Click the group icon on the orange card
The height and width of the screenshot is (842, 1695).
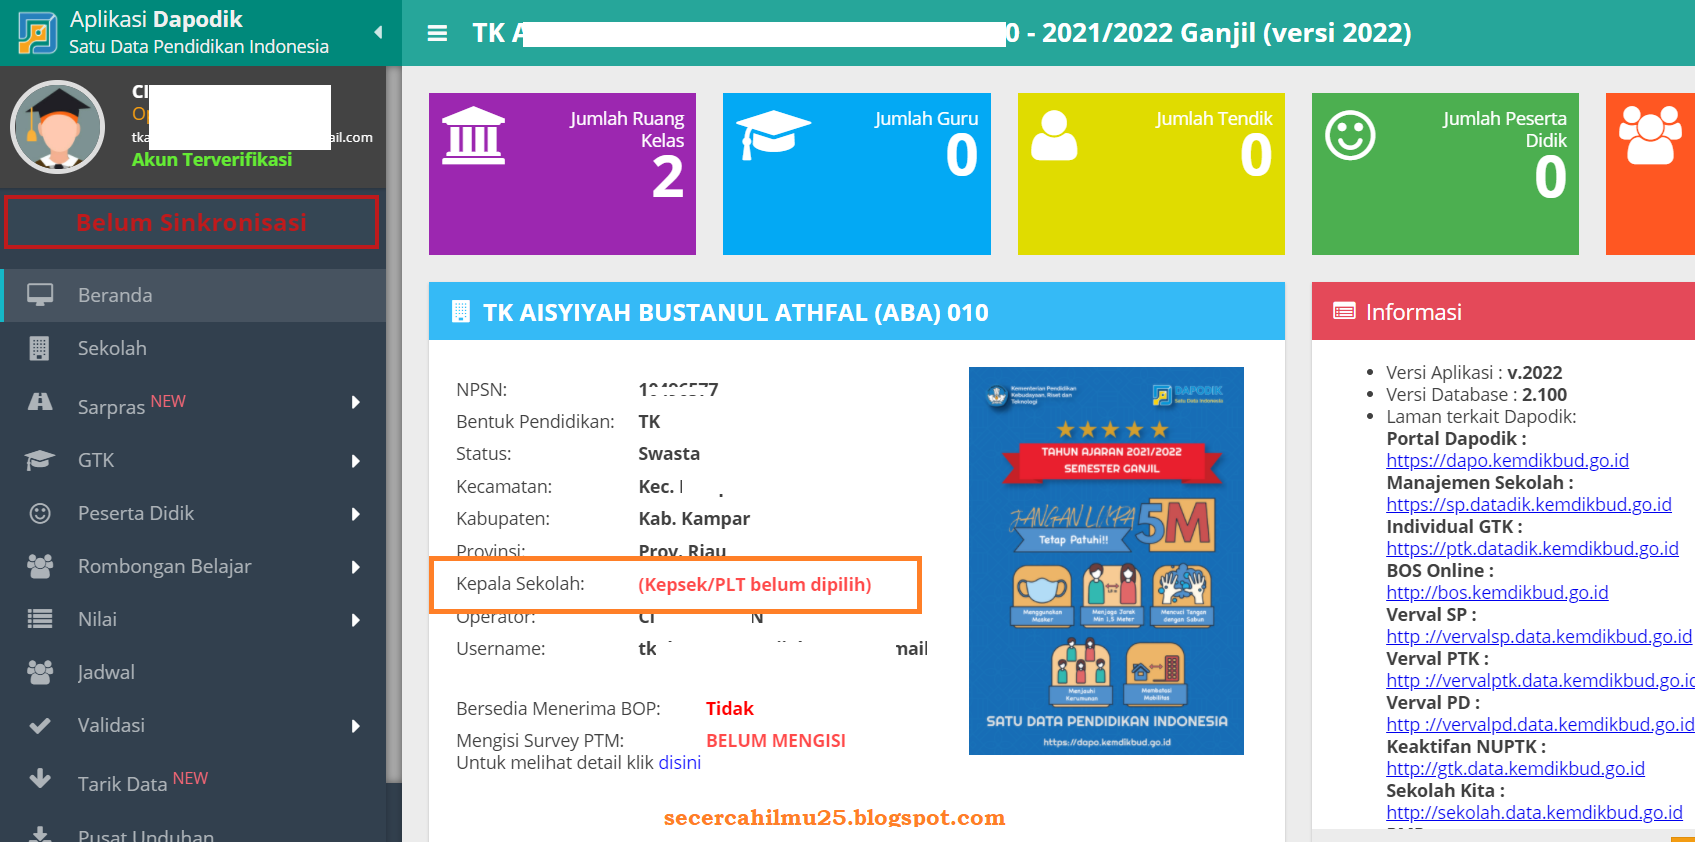pos(1650,135)
